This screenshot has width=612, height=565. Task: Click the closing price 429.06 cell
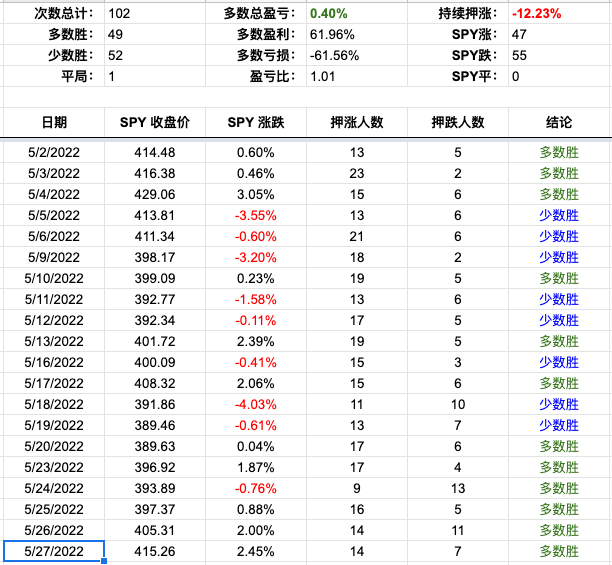[155, 194]
